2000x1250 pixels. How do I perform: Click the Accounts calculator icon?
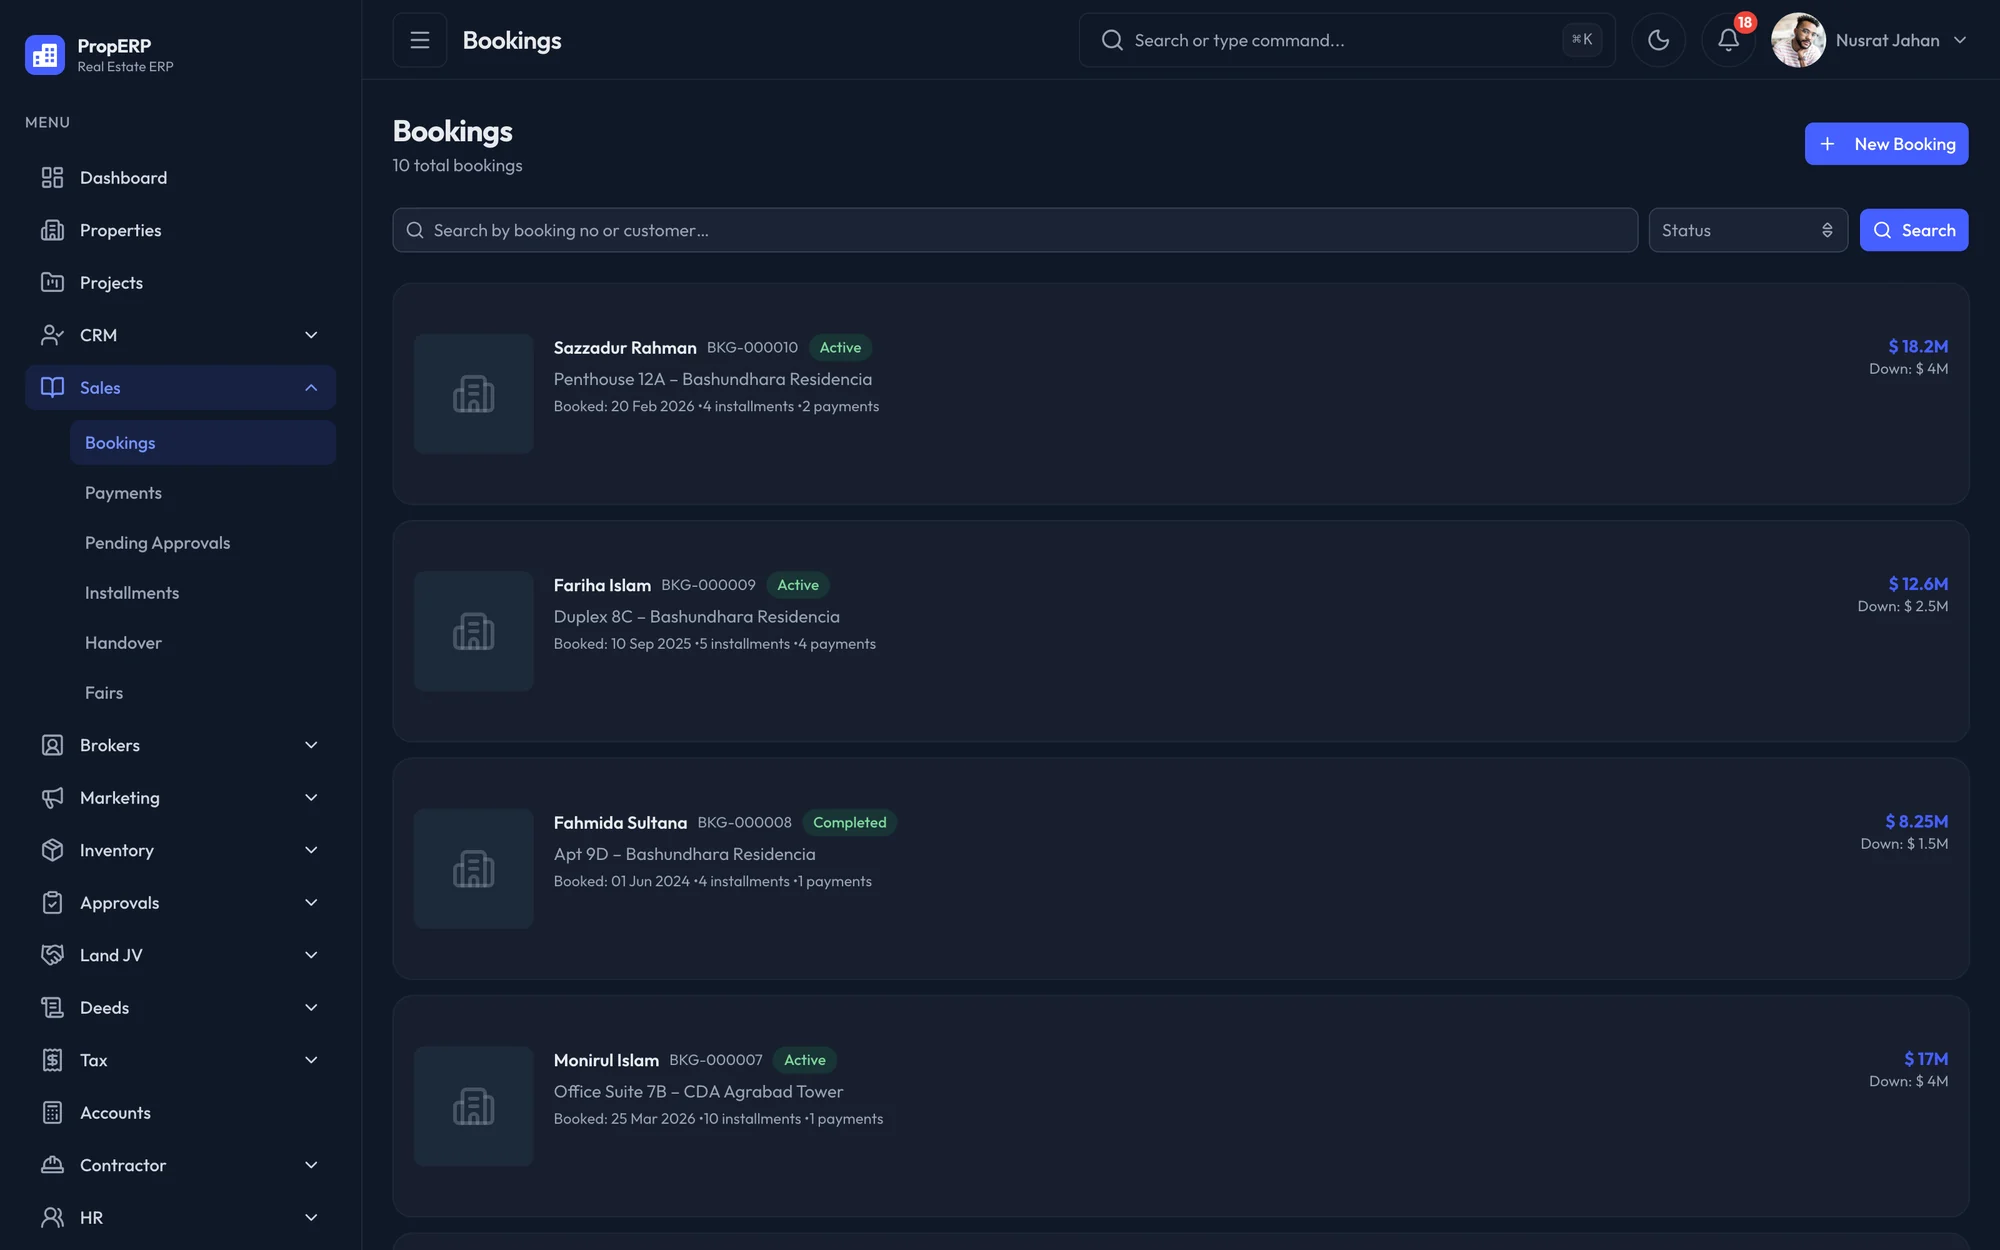pos(52,1113)
